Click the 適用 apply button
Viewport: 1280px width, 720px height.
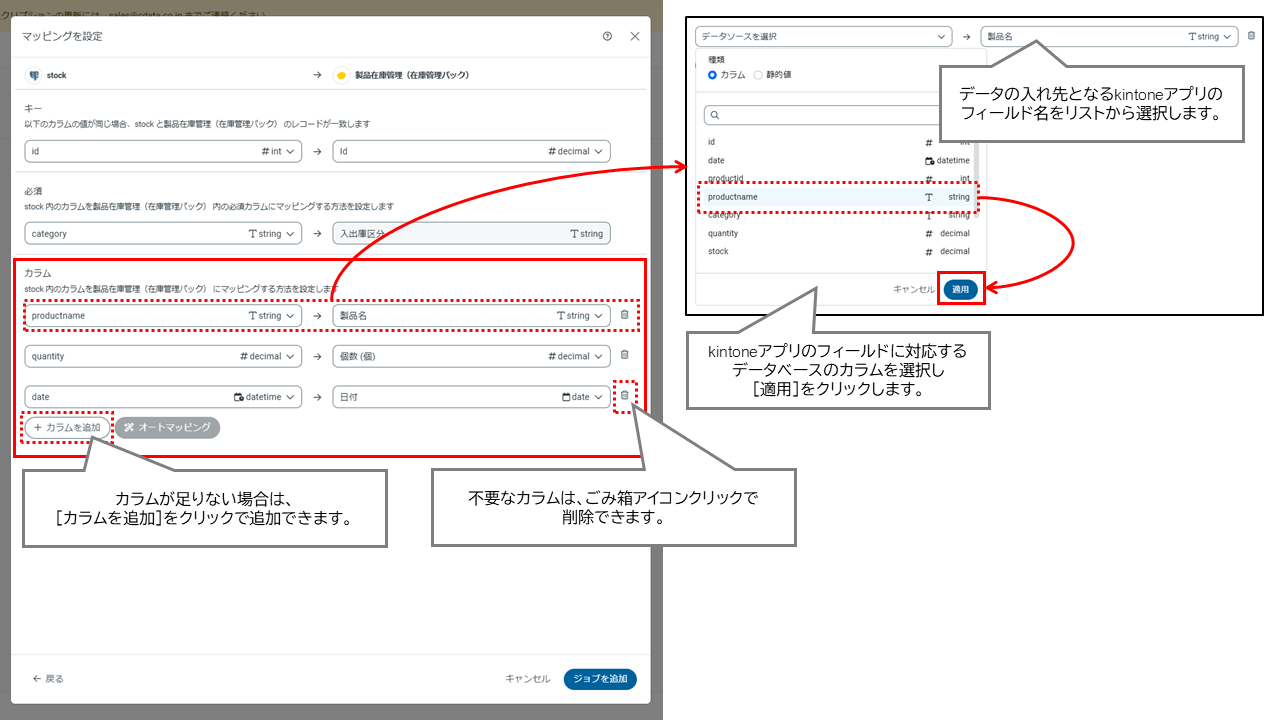click(961, 289)
